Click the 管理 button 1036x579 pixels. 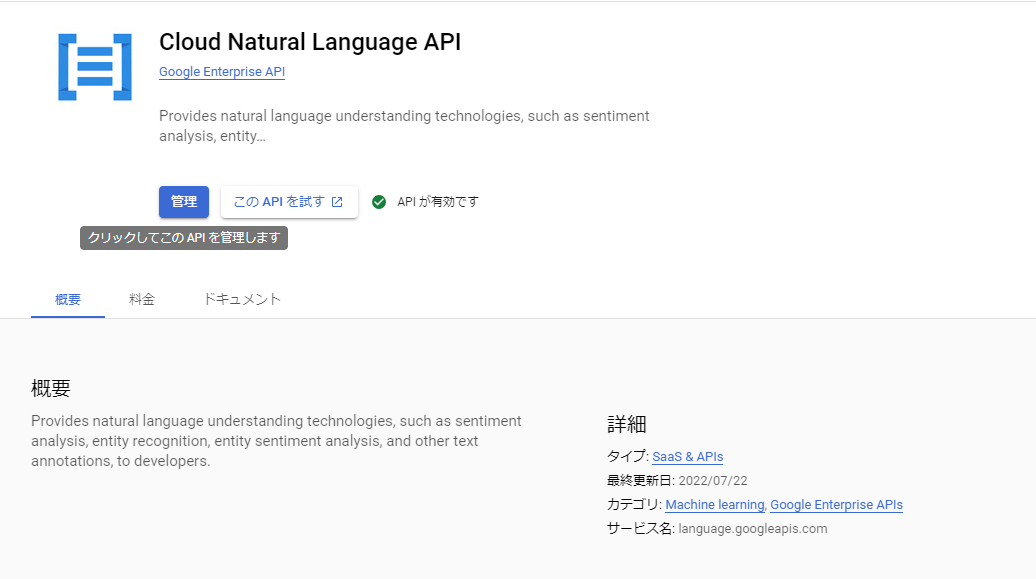(x=183, y=201)
